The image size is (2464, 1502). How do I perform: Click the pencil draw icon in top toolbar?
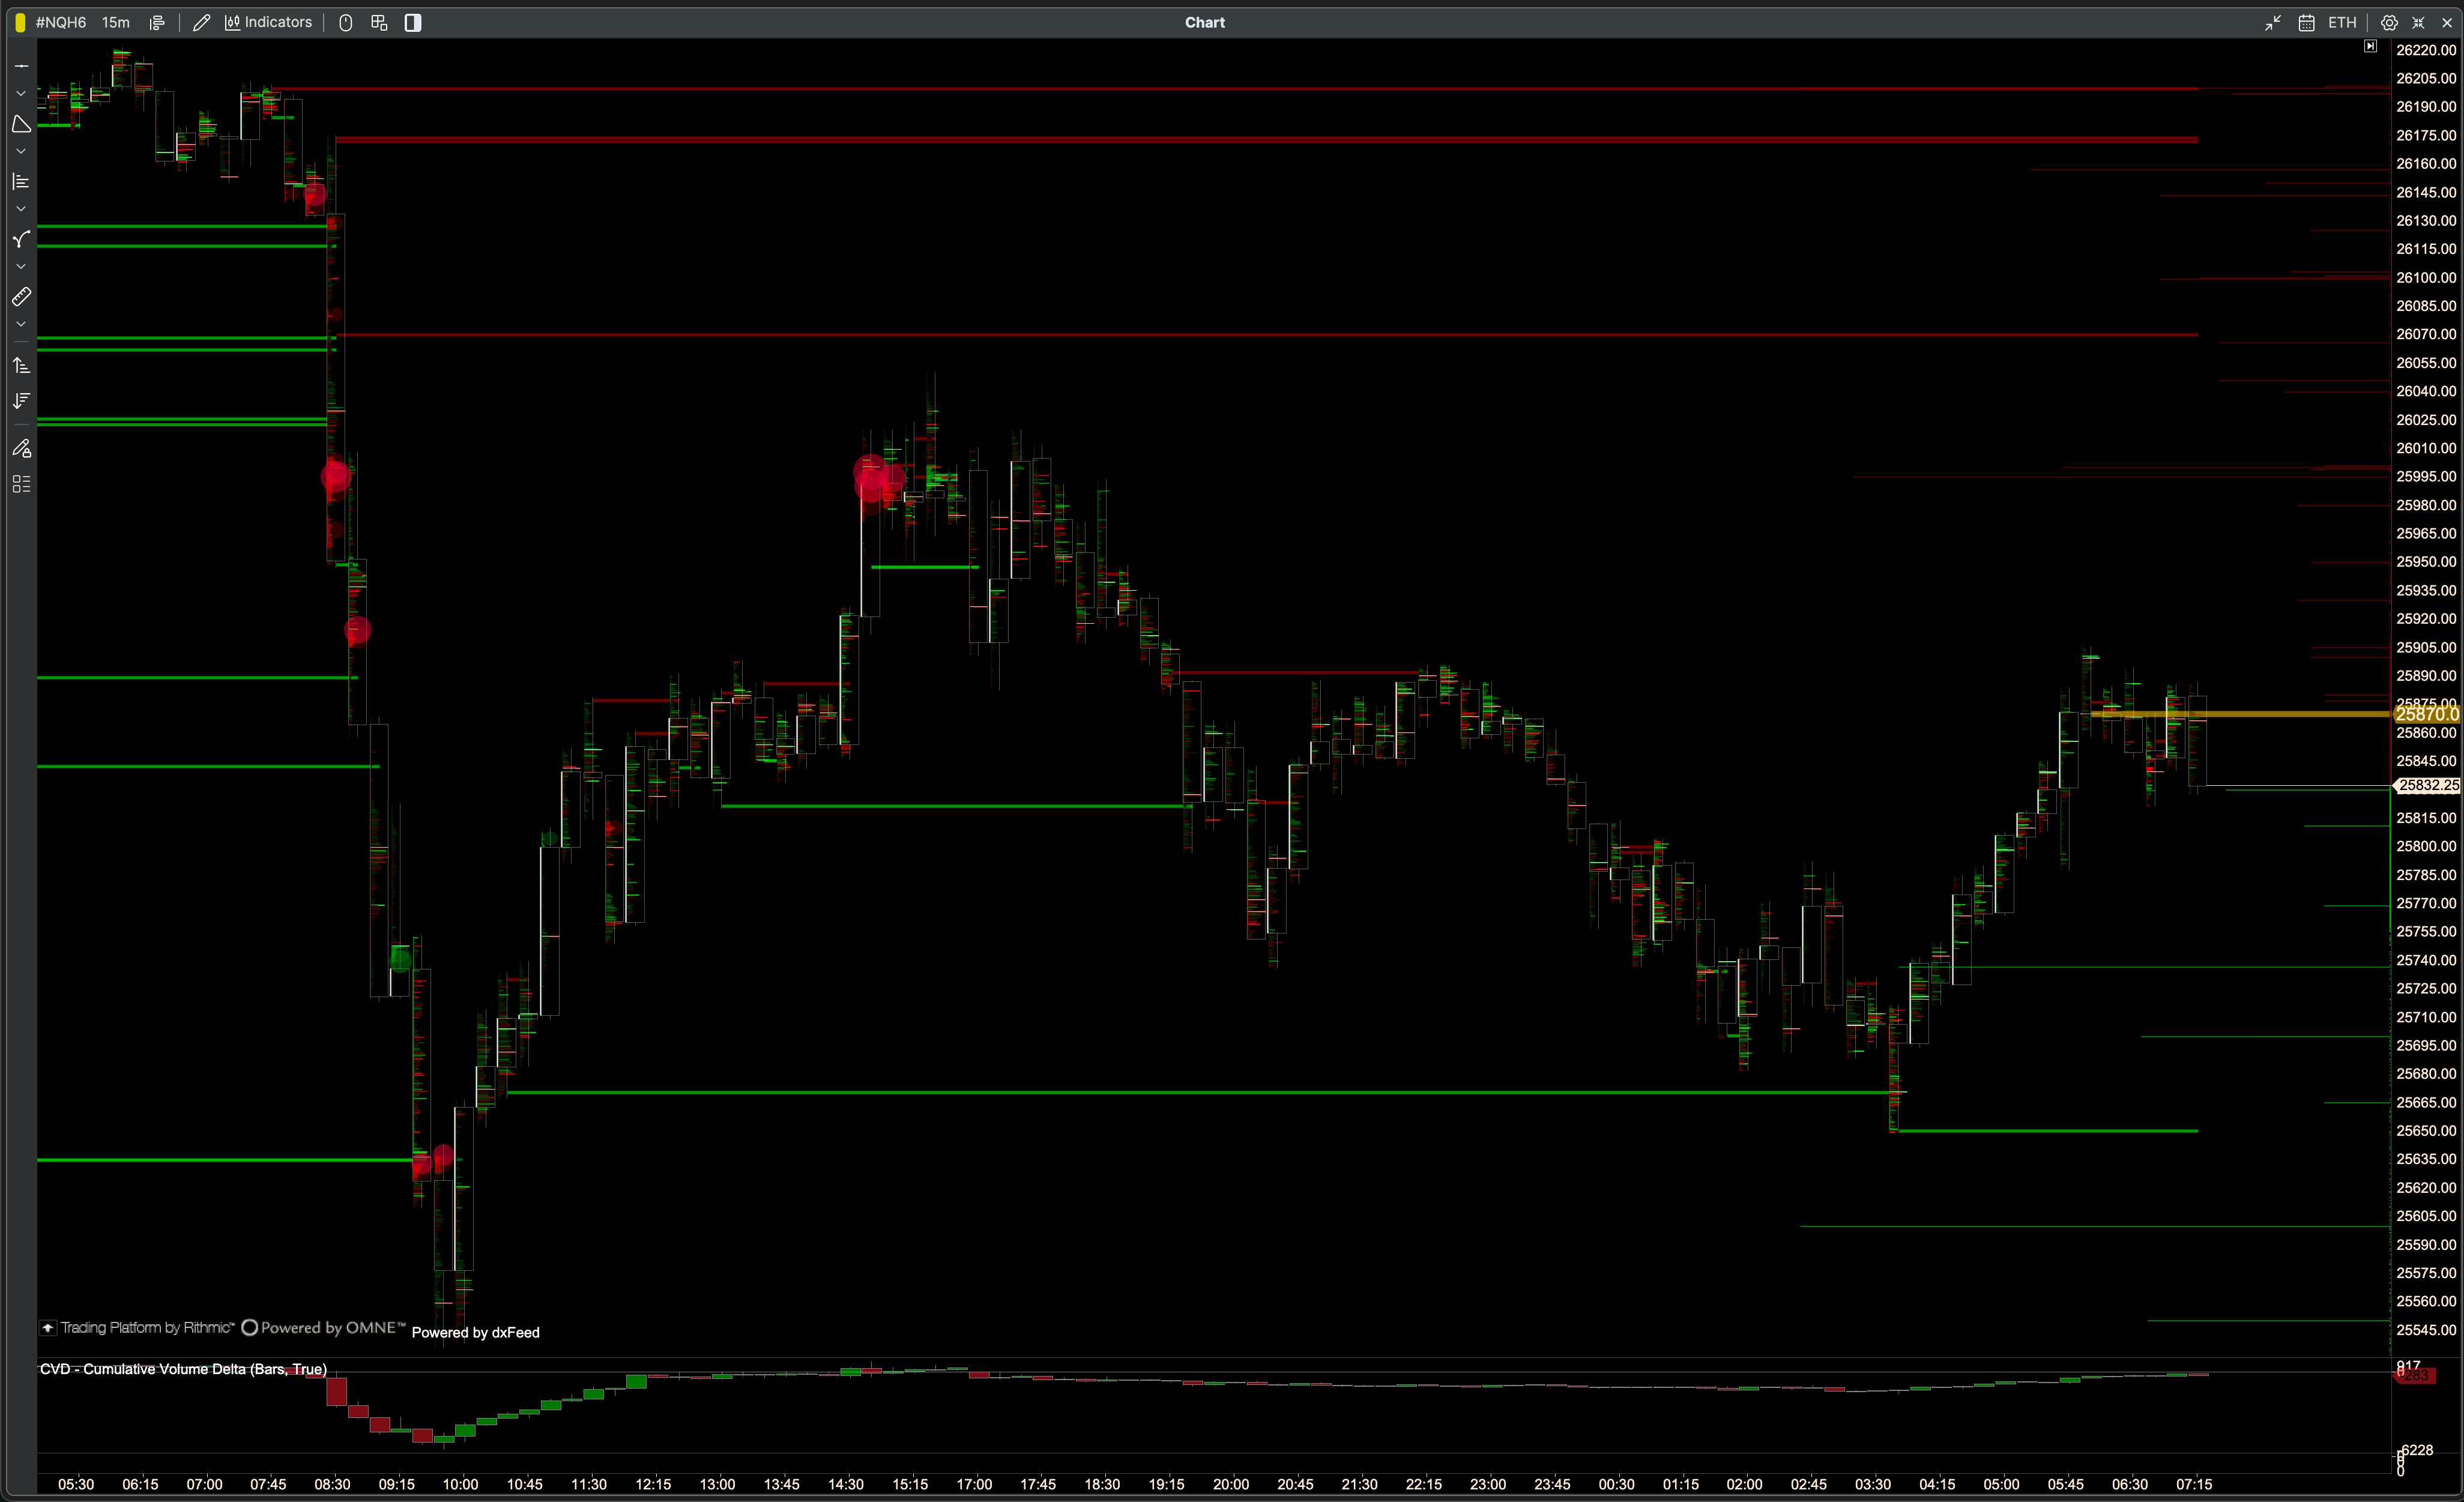tap(201, 22)
